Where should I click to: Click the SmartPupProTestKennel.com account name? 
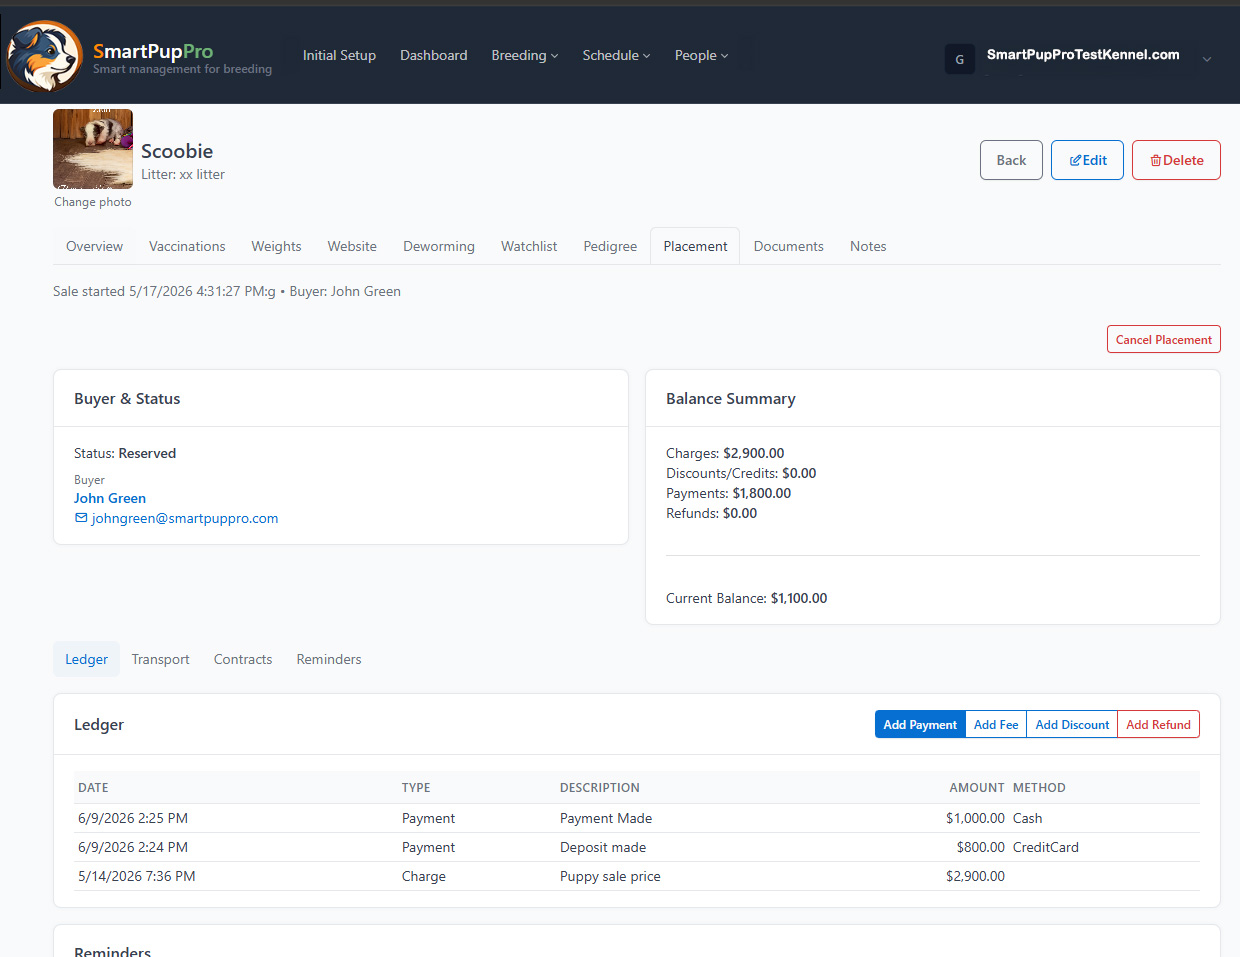point(1083,54)
